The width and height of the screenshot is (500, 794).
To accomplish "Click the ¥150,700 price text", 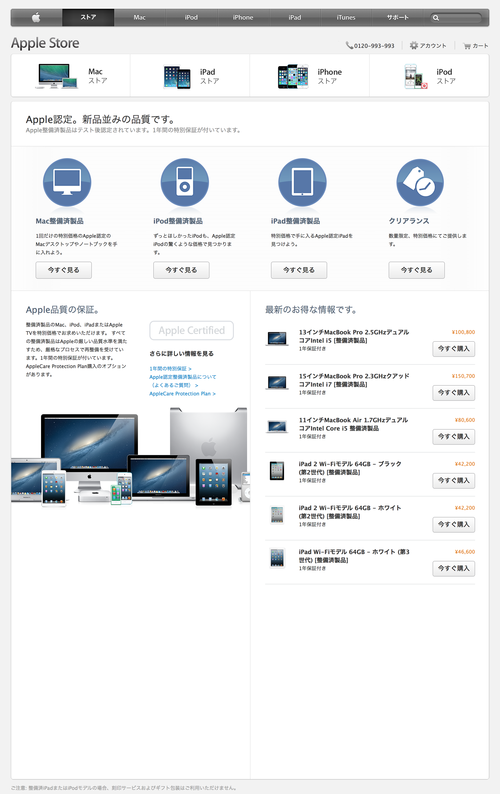I will [463, 376].
